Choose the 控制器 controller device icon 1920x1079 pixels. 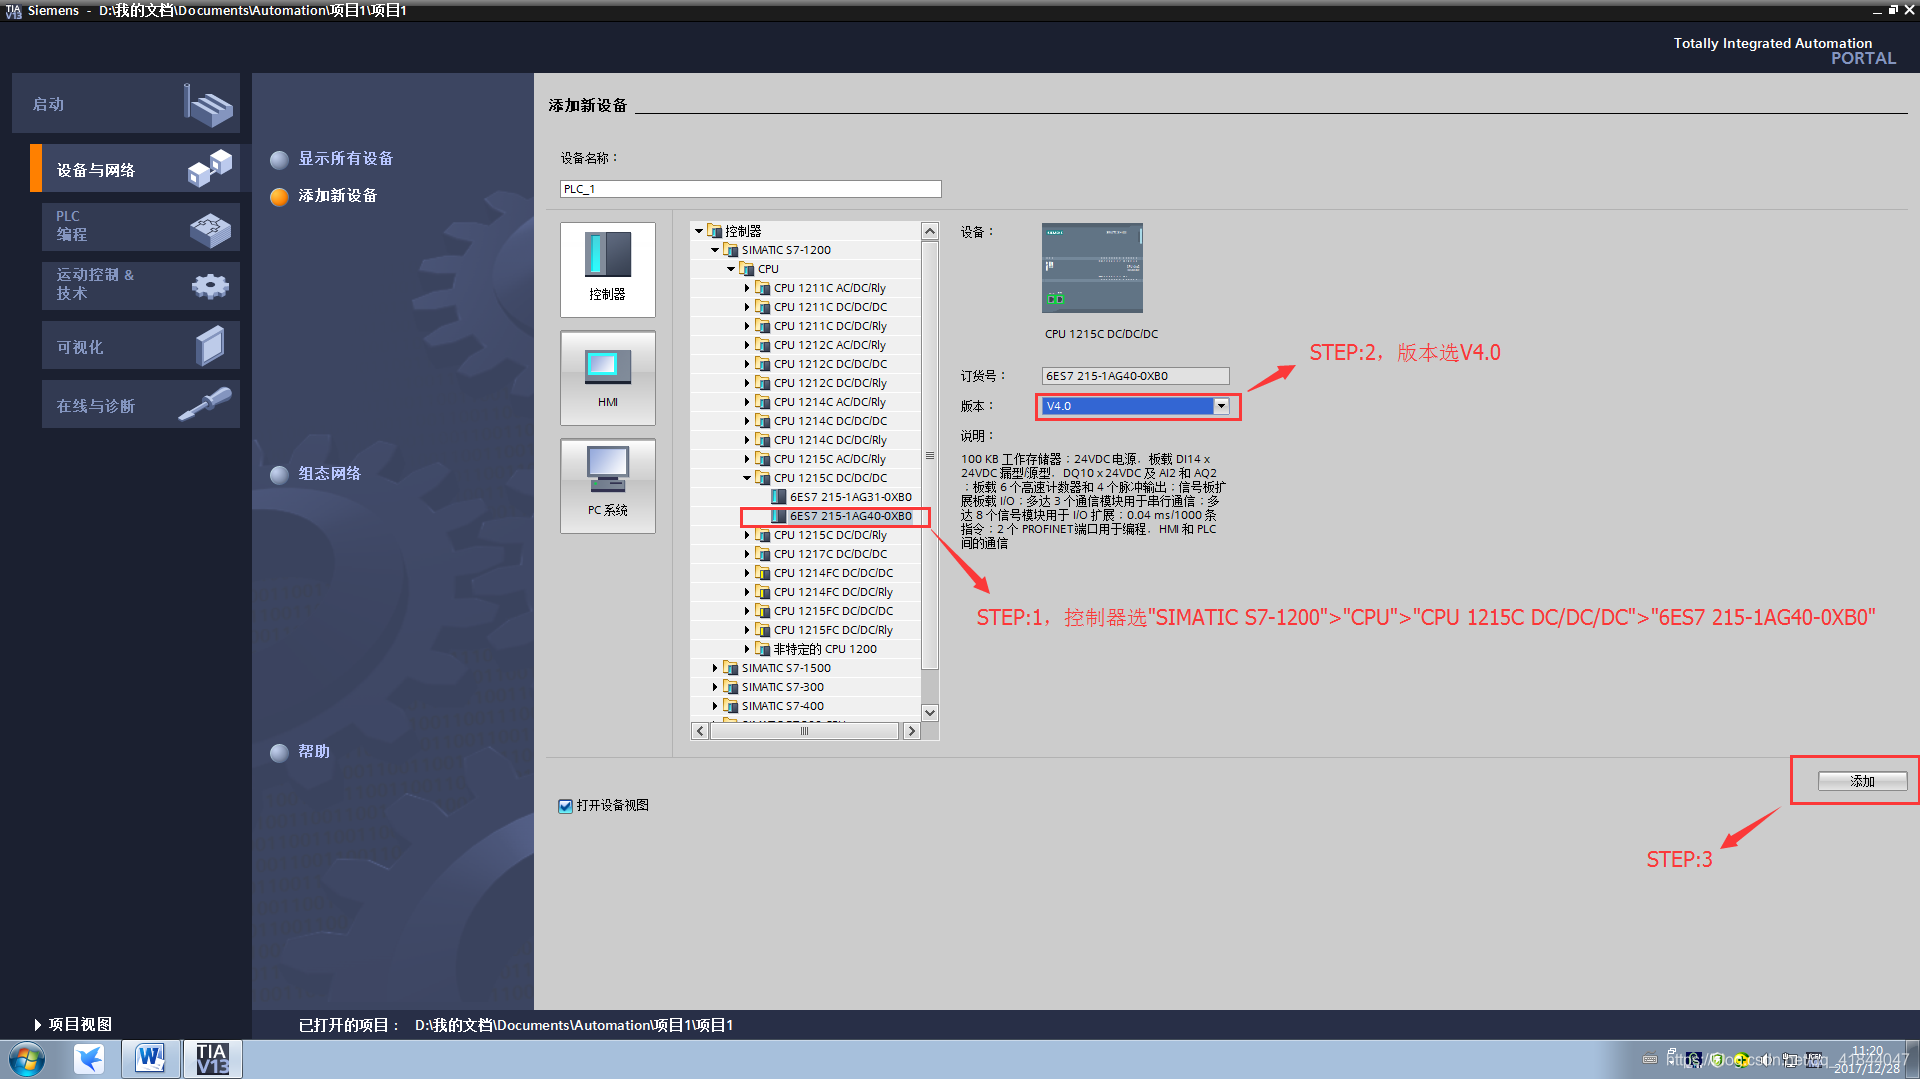click(607, 269)
